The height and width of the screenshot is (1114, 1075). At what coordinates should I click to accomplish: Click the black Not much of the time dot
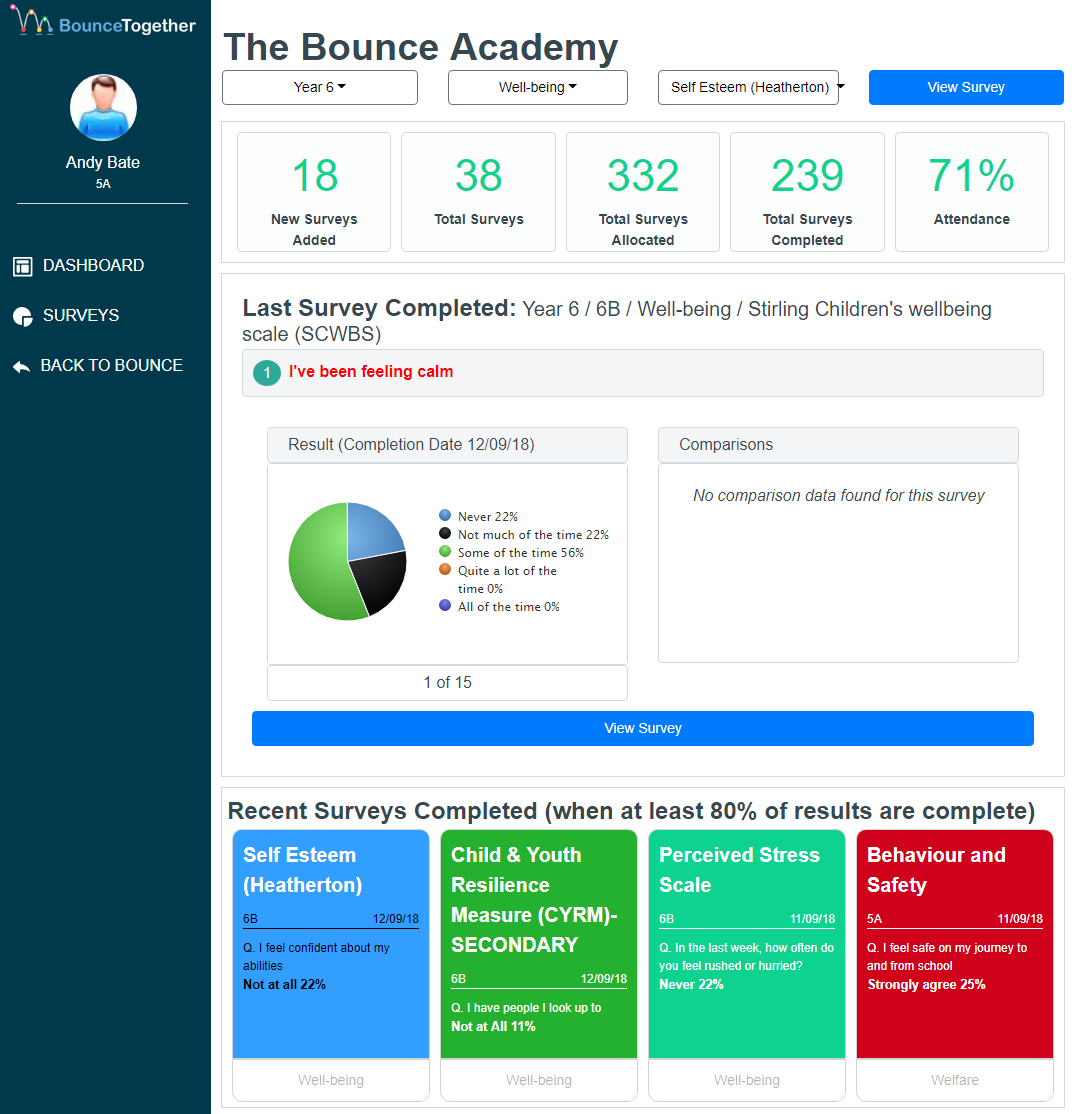click(x=445, y=533)
